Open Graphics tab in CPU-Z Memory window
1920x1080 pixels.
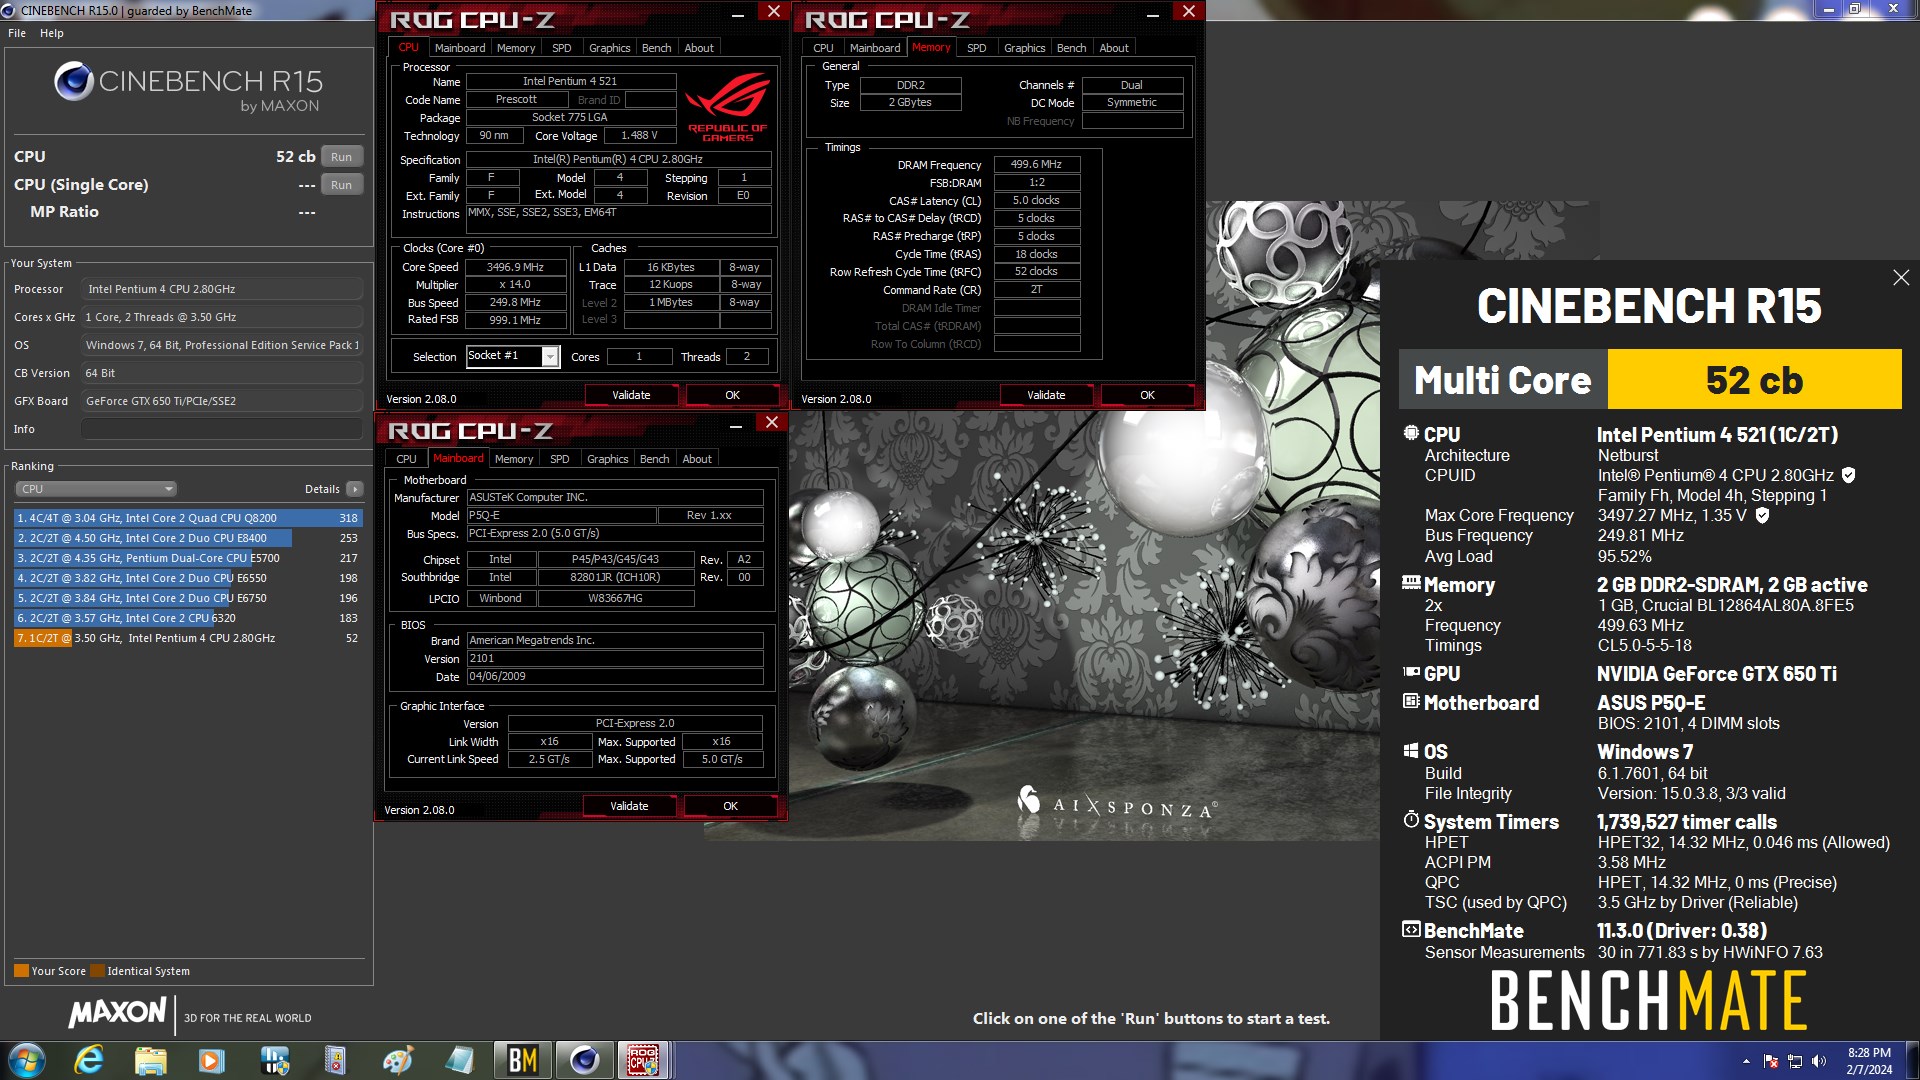[x=1025, y=48]
